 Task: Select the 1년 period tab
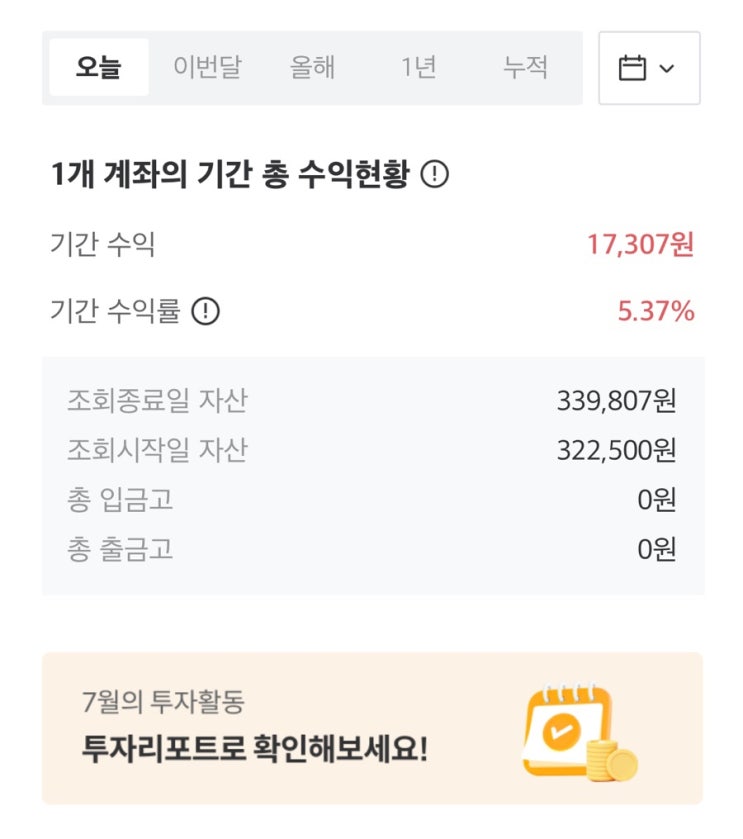419,68
